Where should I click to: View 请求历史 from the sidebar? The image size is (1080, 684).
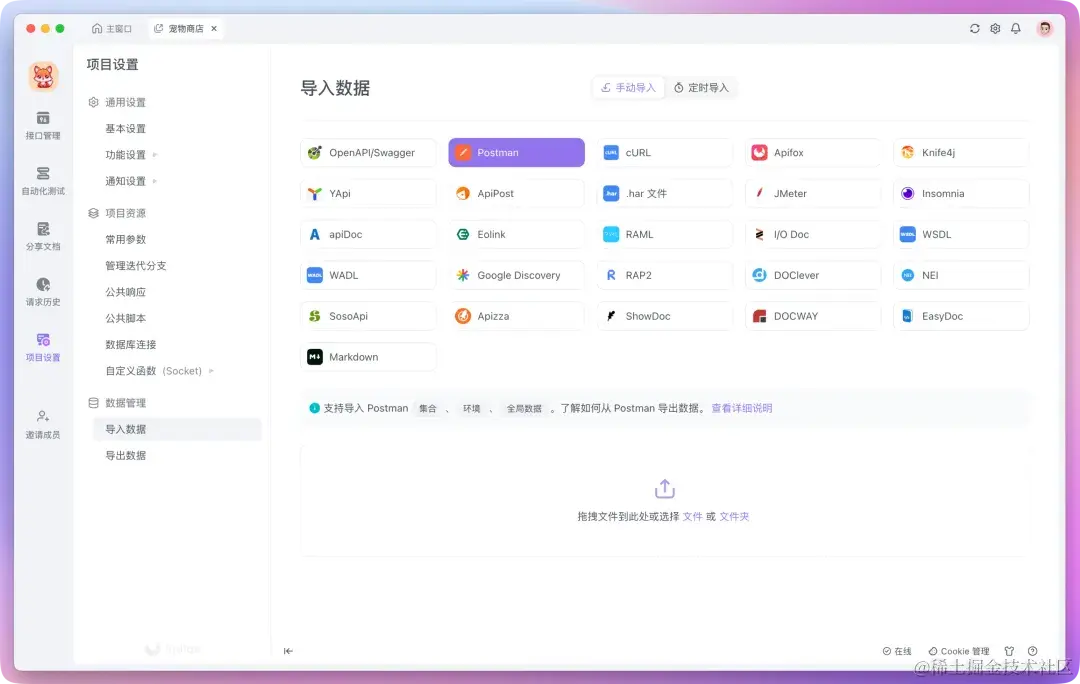[42, 294]
